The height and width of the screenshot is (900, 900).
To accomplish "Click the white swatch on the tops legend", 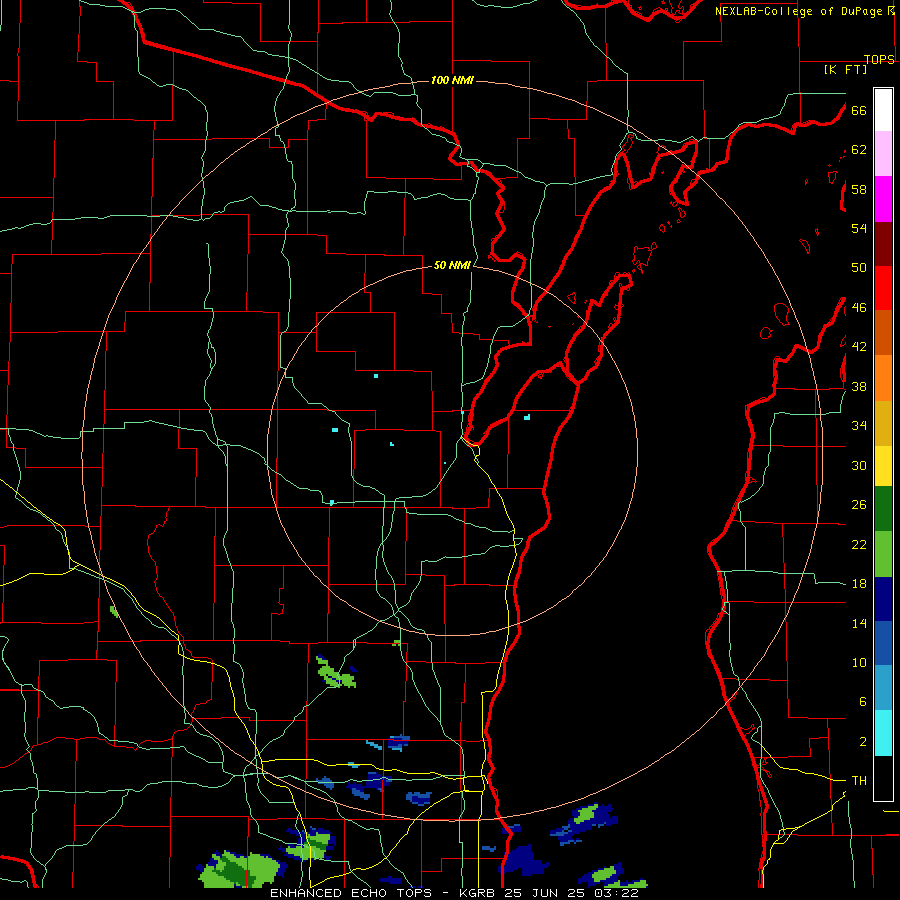I will [x=883, y=110].
